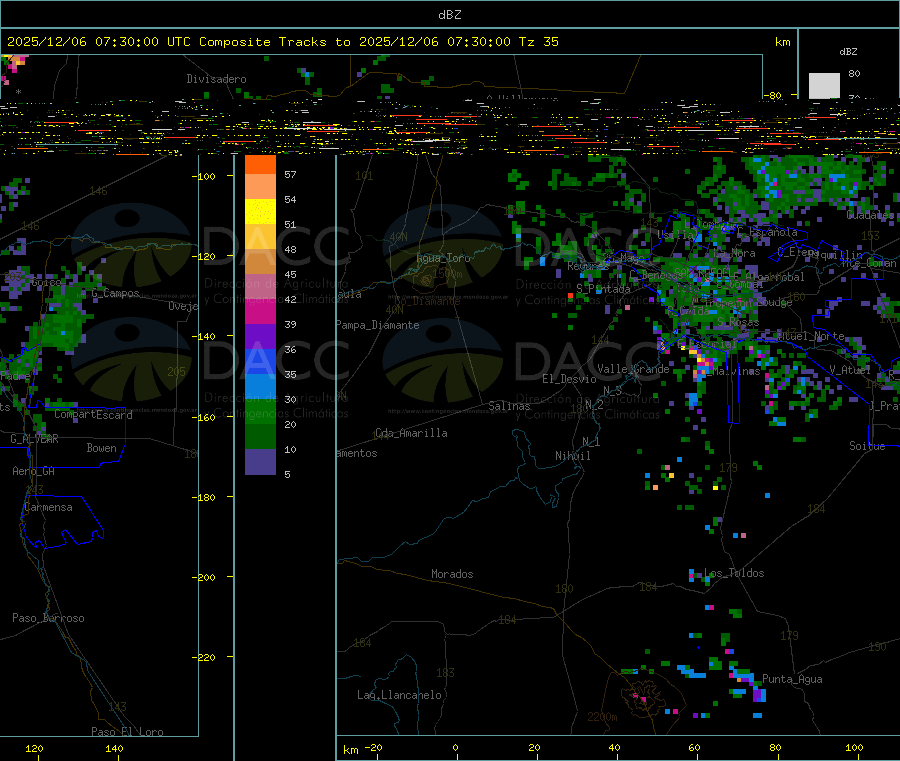900x761 pixels.
Task: Select the yellow swatch between 54 and 51
Action: coord(261,211)
